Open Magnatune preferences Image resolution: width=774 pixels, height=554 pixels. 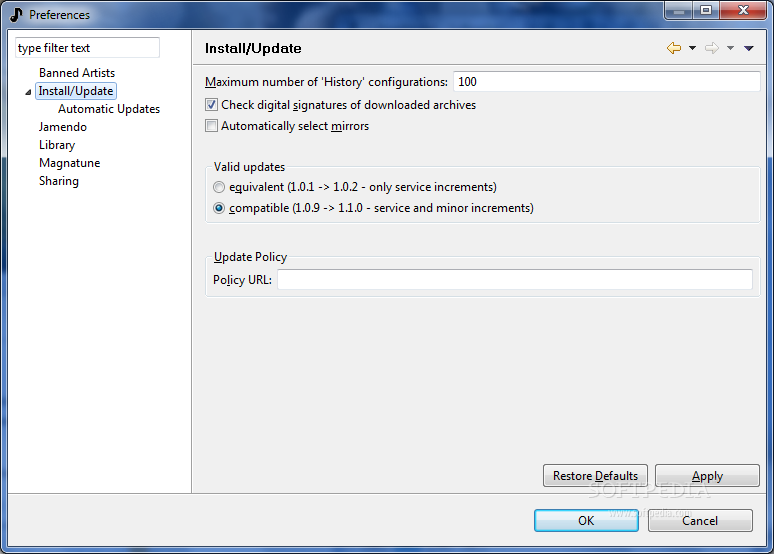(70, 163)
